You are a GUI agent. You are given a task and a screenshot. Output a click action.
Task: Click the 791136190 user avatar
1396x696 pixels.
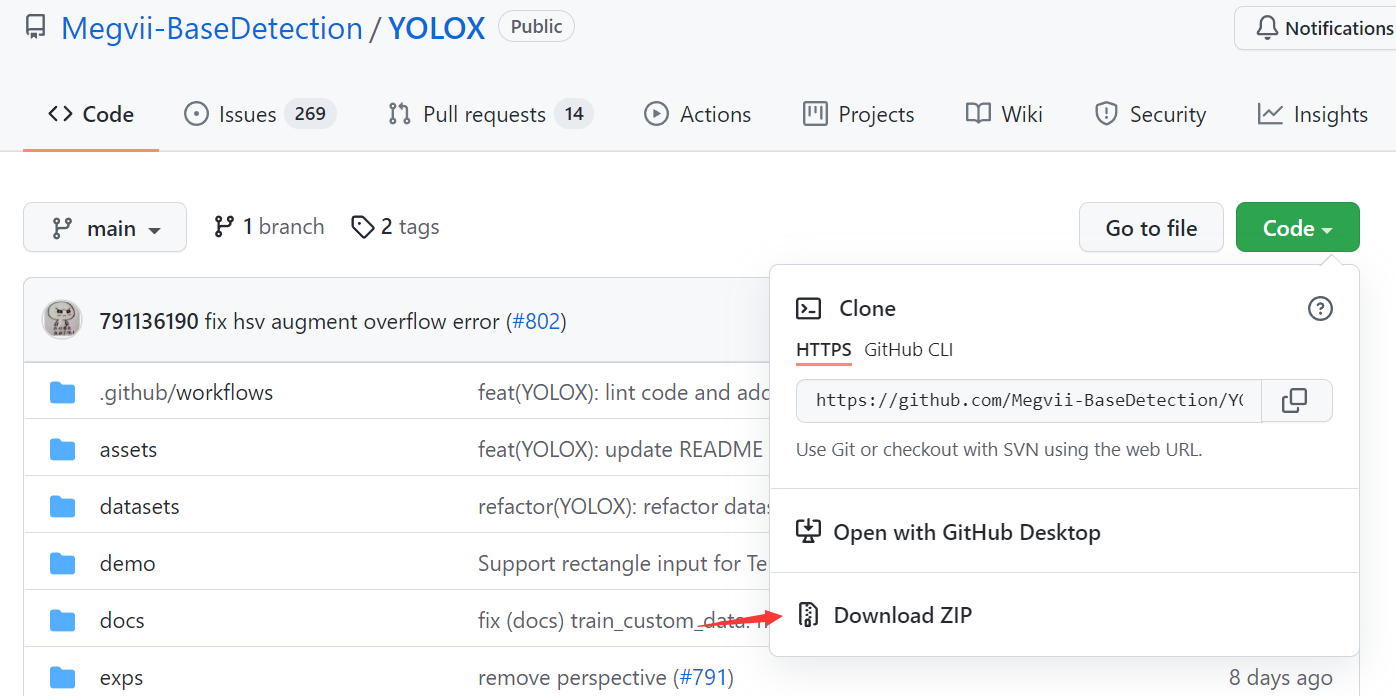click(62, 320)
